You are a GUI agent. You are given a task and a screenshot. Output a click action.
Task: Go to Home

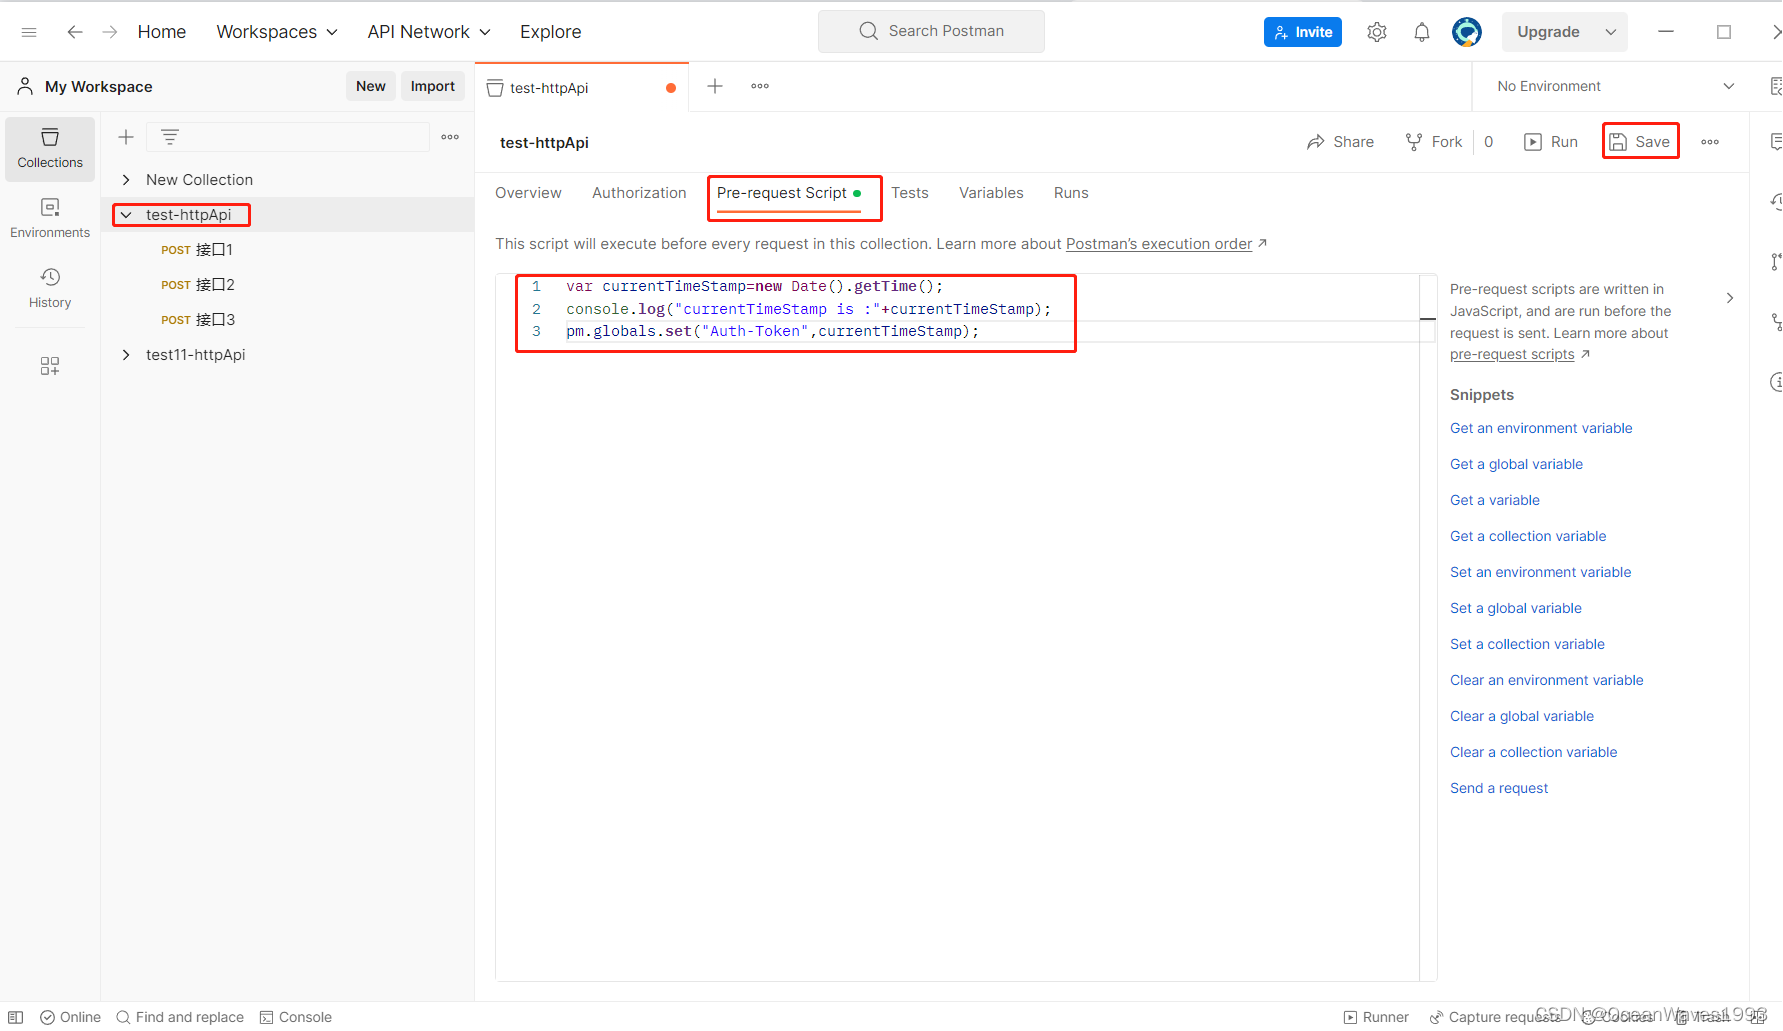162,32
